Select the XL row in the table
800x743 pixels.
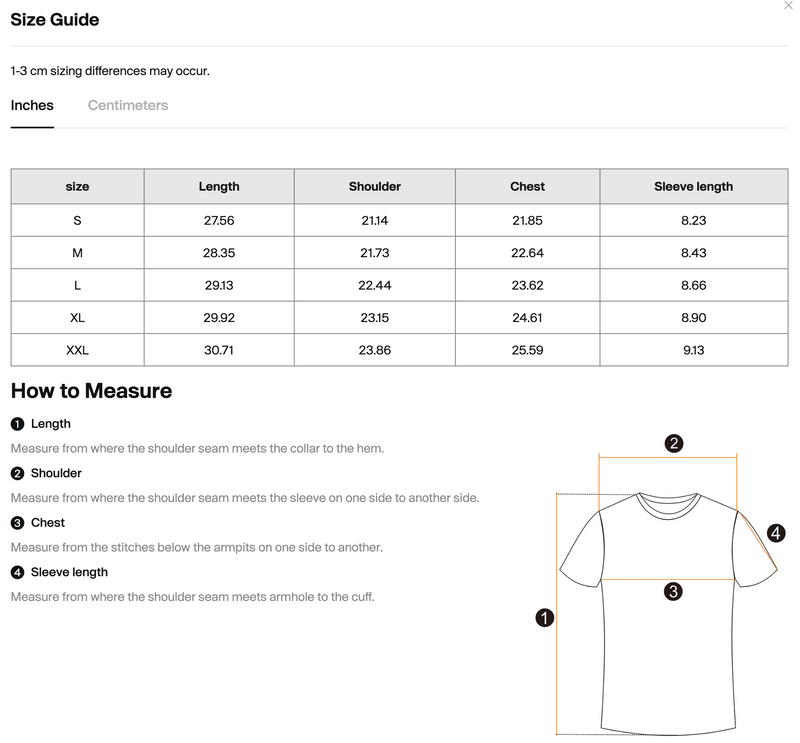coord(75,317)
